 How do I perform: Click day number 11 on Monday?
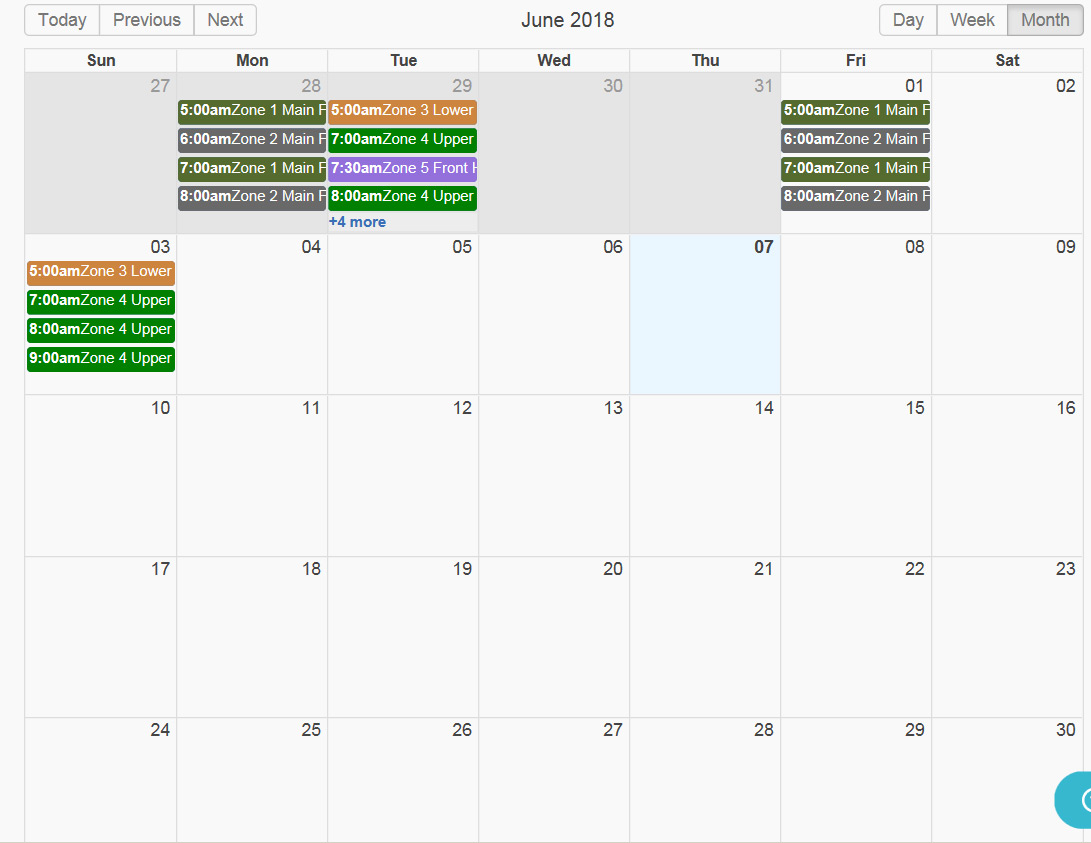coord(311,408)
